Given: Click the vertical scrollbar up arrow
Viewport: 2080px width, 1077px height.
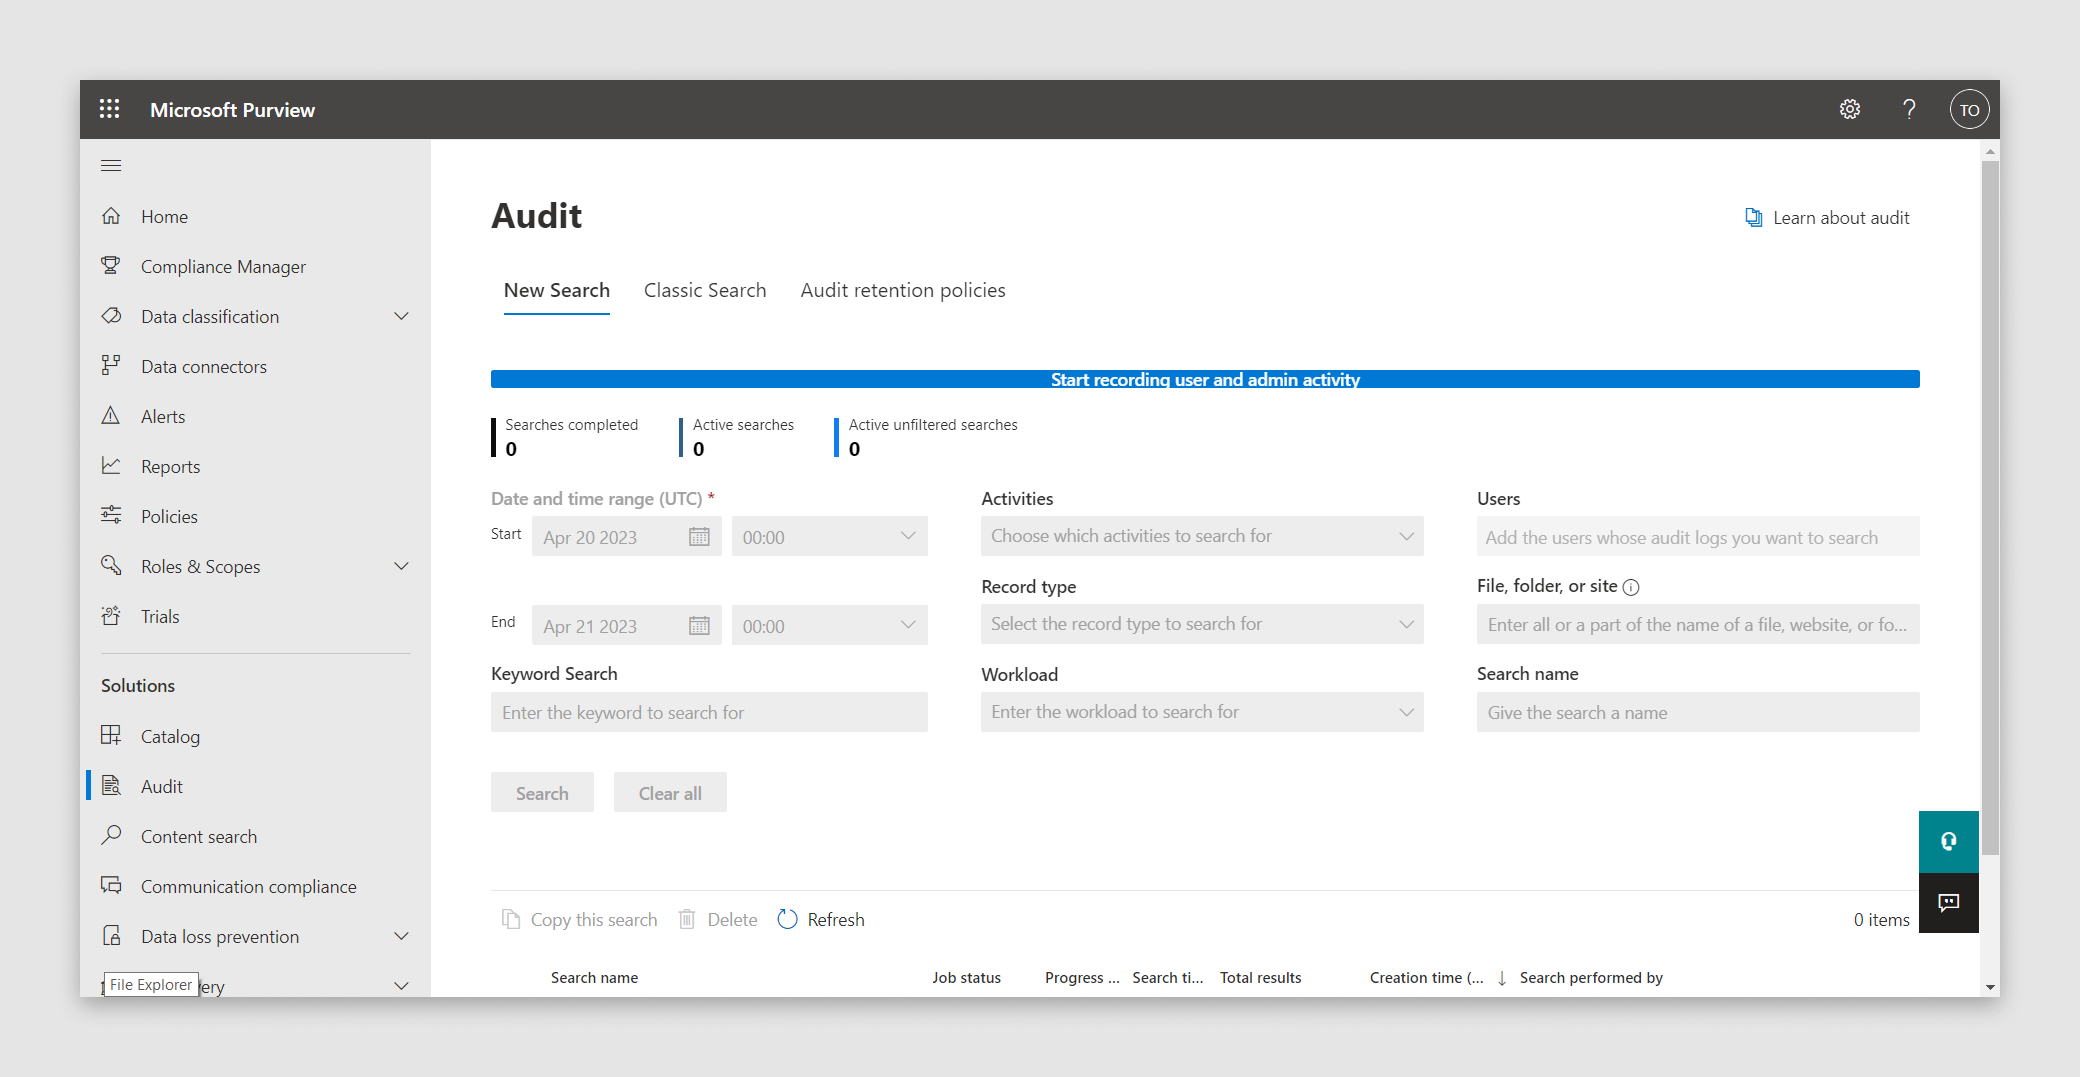Looking at the screenshot, I should [1990, 151].
